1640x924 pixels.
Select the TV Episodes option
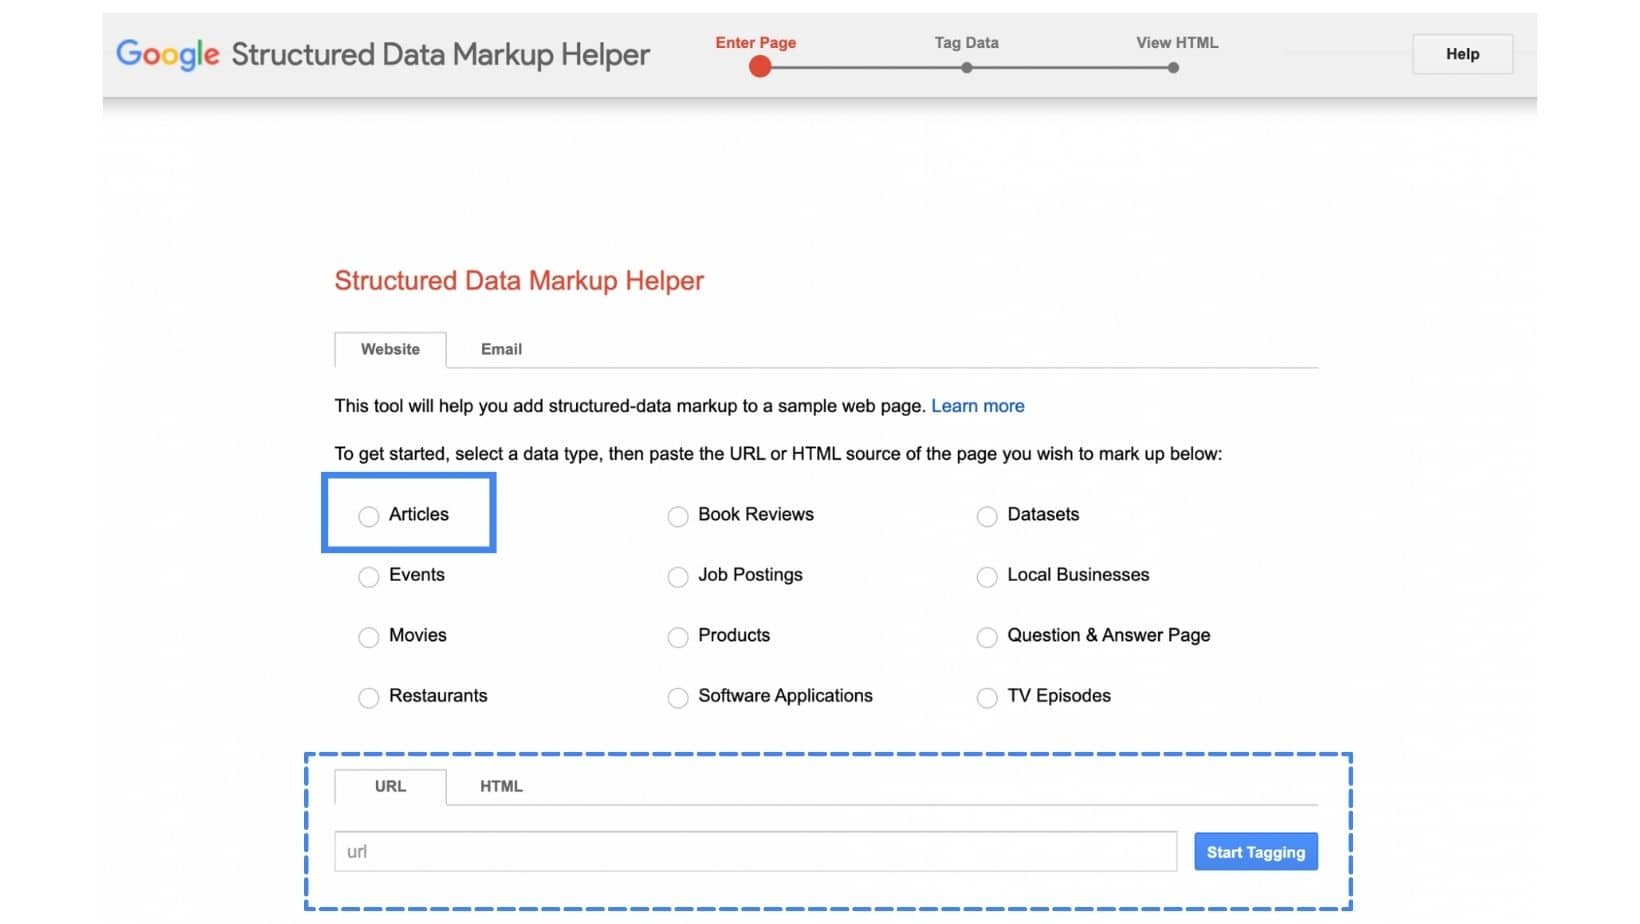click(987, 697)
